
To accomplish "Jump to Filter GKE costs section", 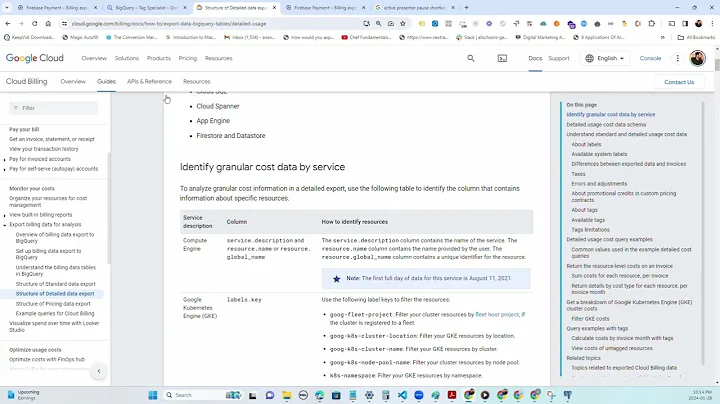I will tap(590, 319).
